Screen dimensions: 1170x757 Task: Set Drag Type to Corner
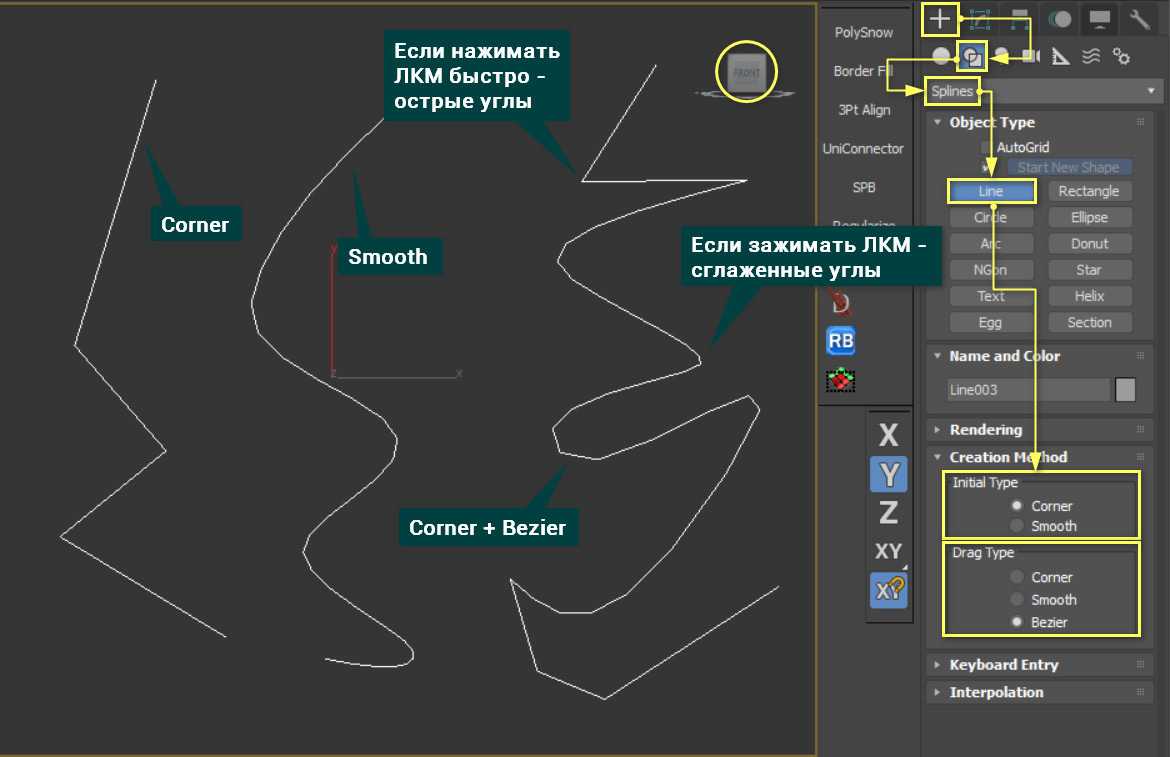pyautogui.click(x=1017, y=577)
